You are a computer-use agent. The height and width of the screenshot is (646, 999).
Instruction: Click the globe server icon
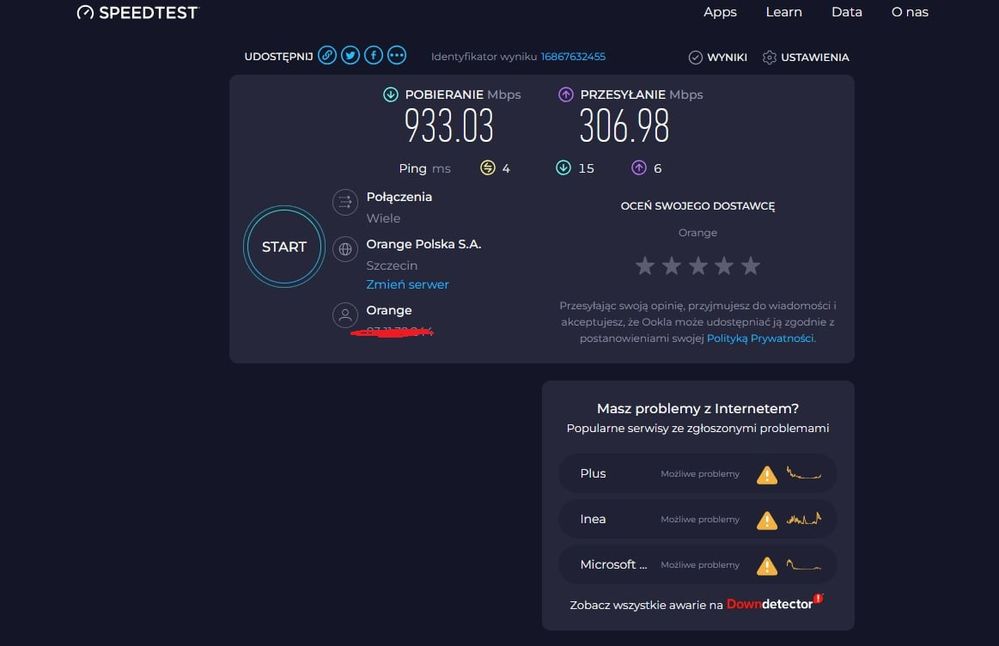(345, 249)
